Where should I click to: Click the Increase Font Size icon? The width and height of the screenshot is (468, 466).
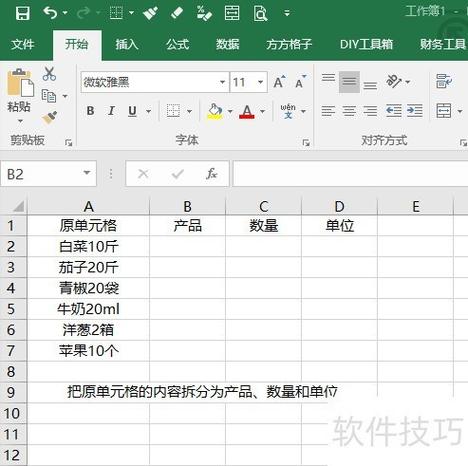(279, 82)
